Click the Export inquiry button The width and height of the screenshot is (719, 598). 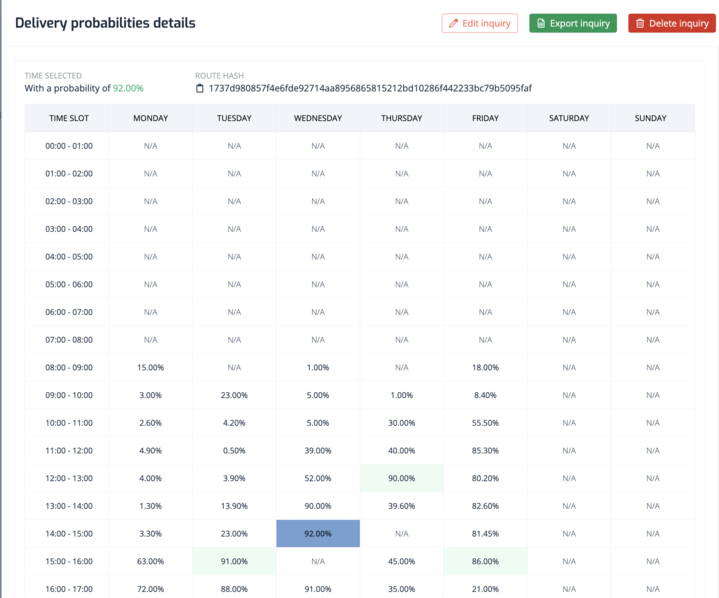(x=573, y=23)
